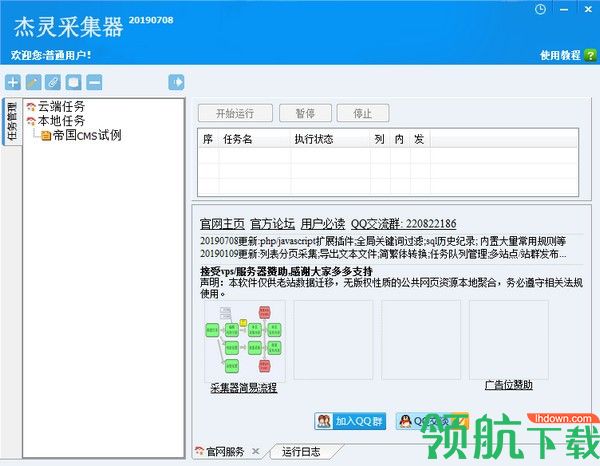This screenshot has width=600, height=466.
Task: Close the 杰灵采集器 window
Action: 589,10
